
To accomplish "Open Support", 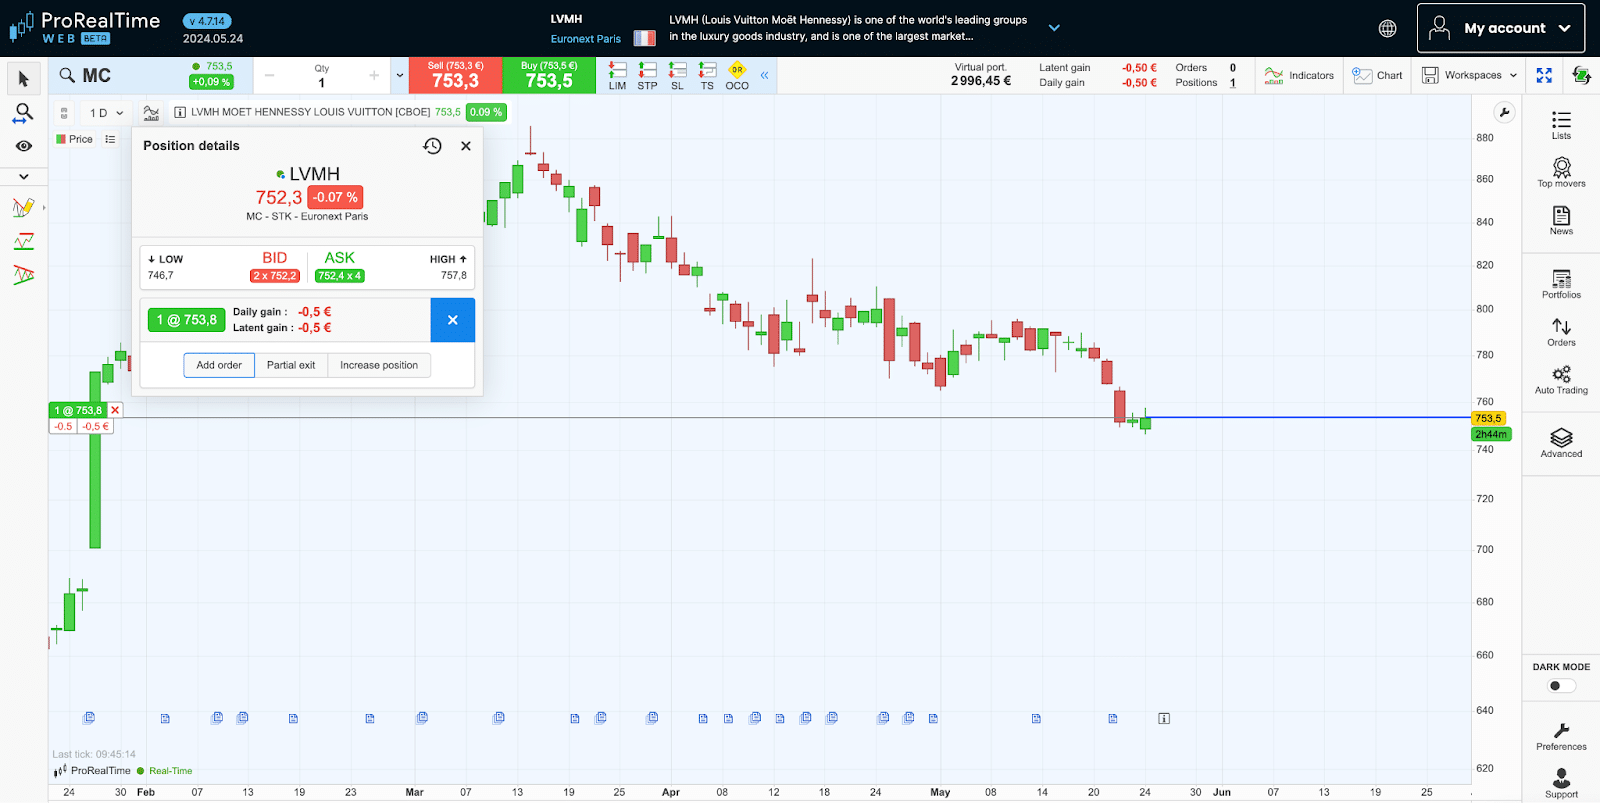I will click(1561, 783).
